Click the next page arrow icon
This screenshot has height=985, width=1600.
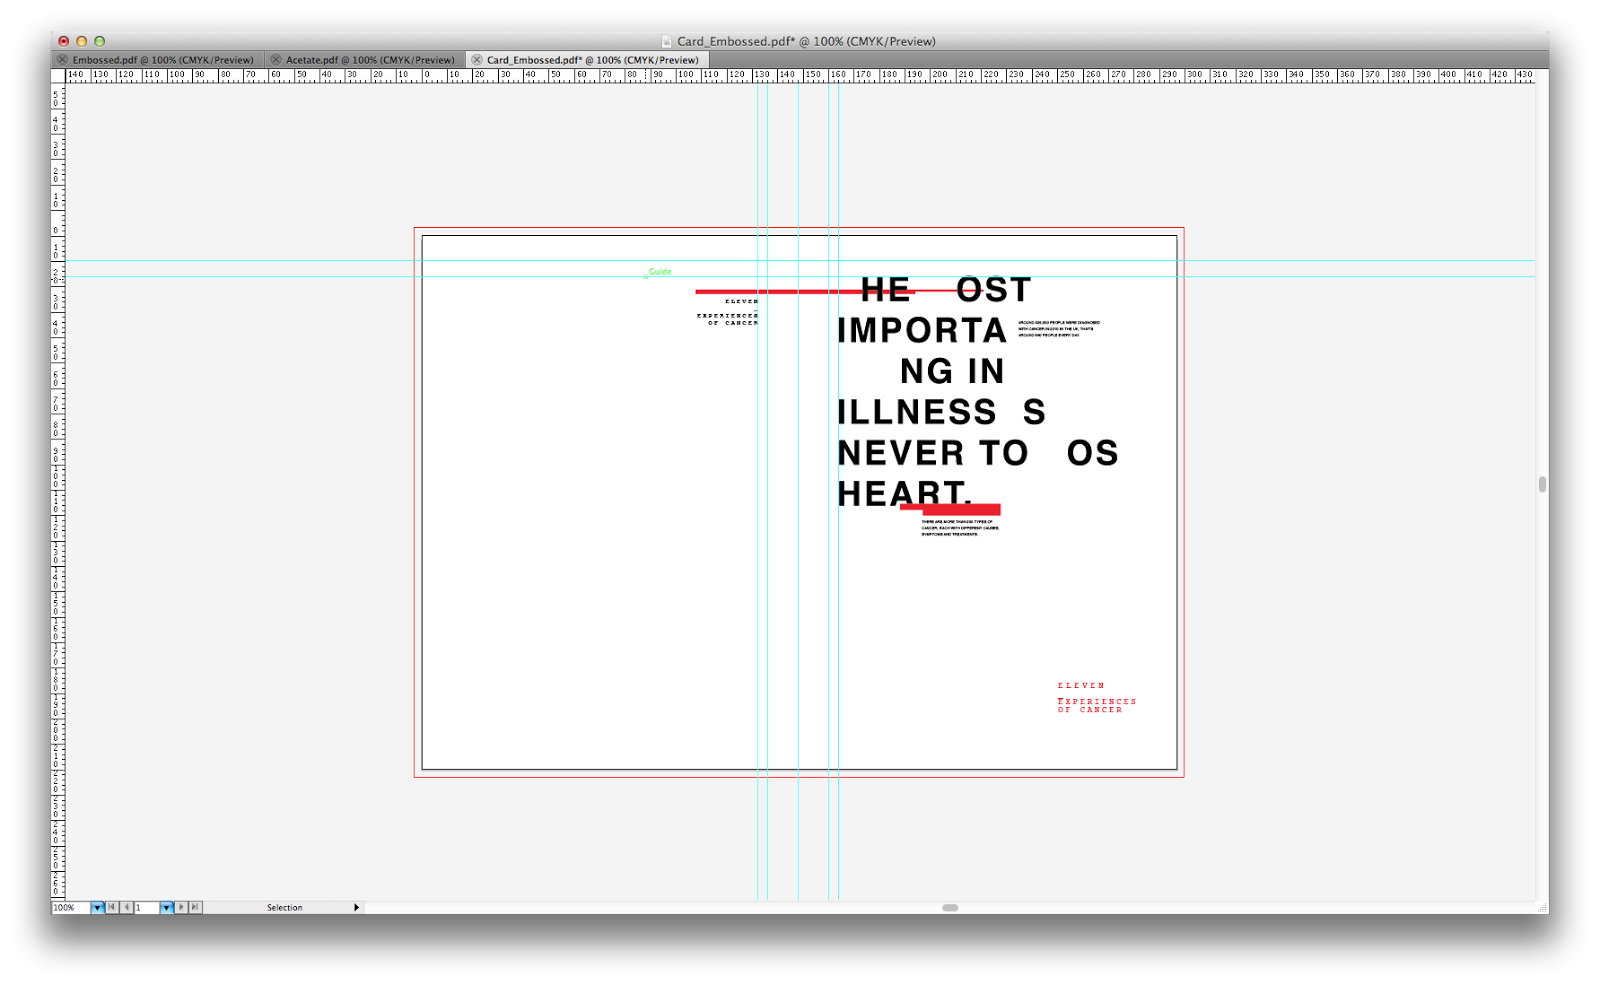[x=181, y=908]
